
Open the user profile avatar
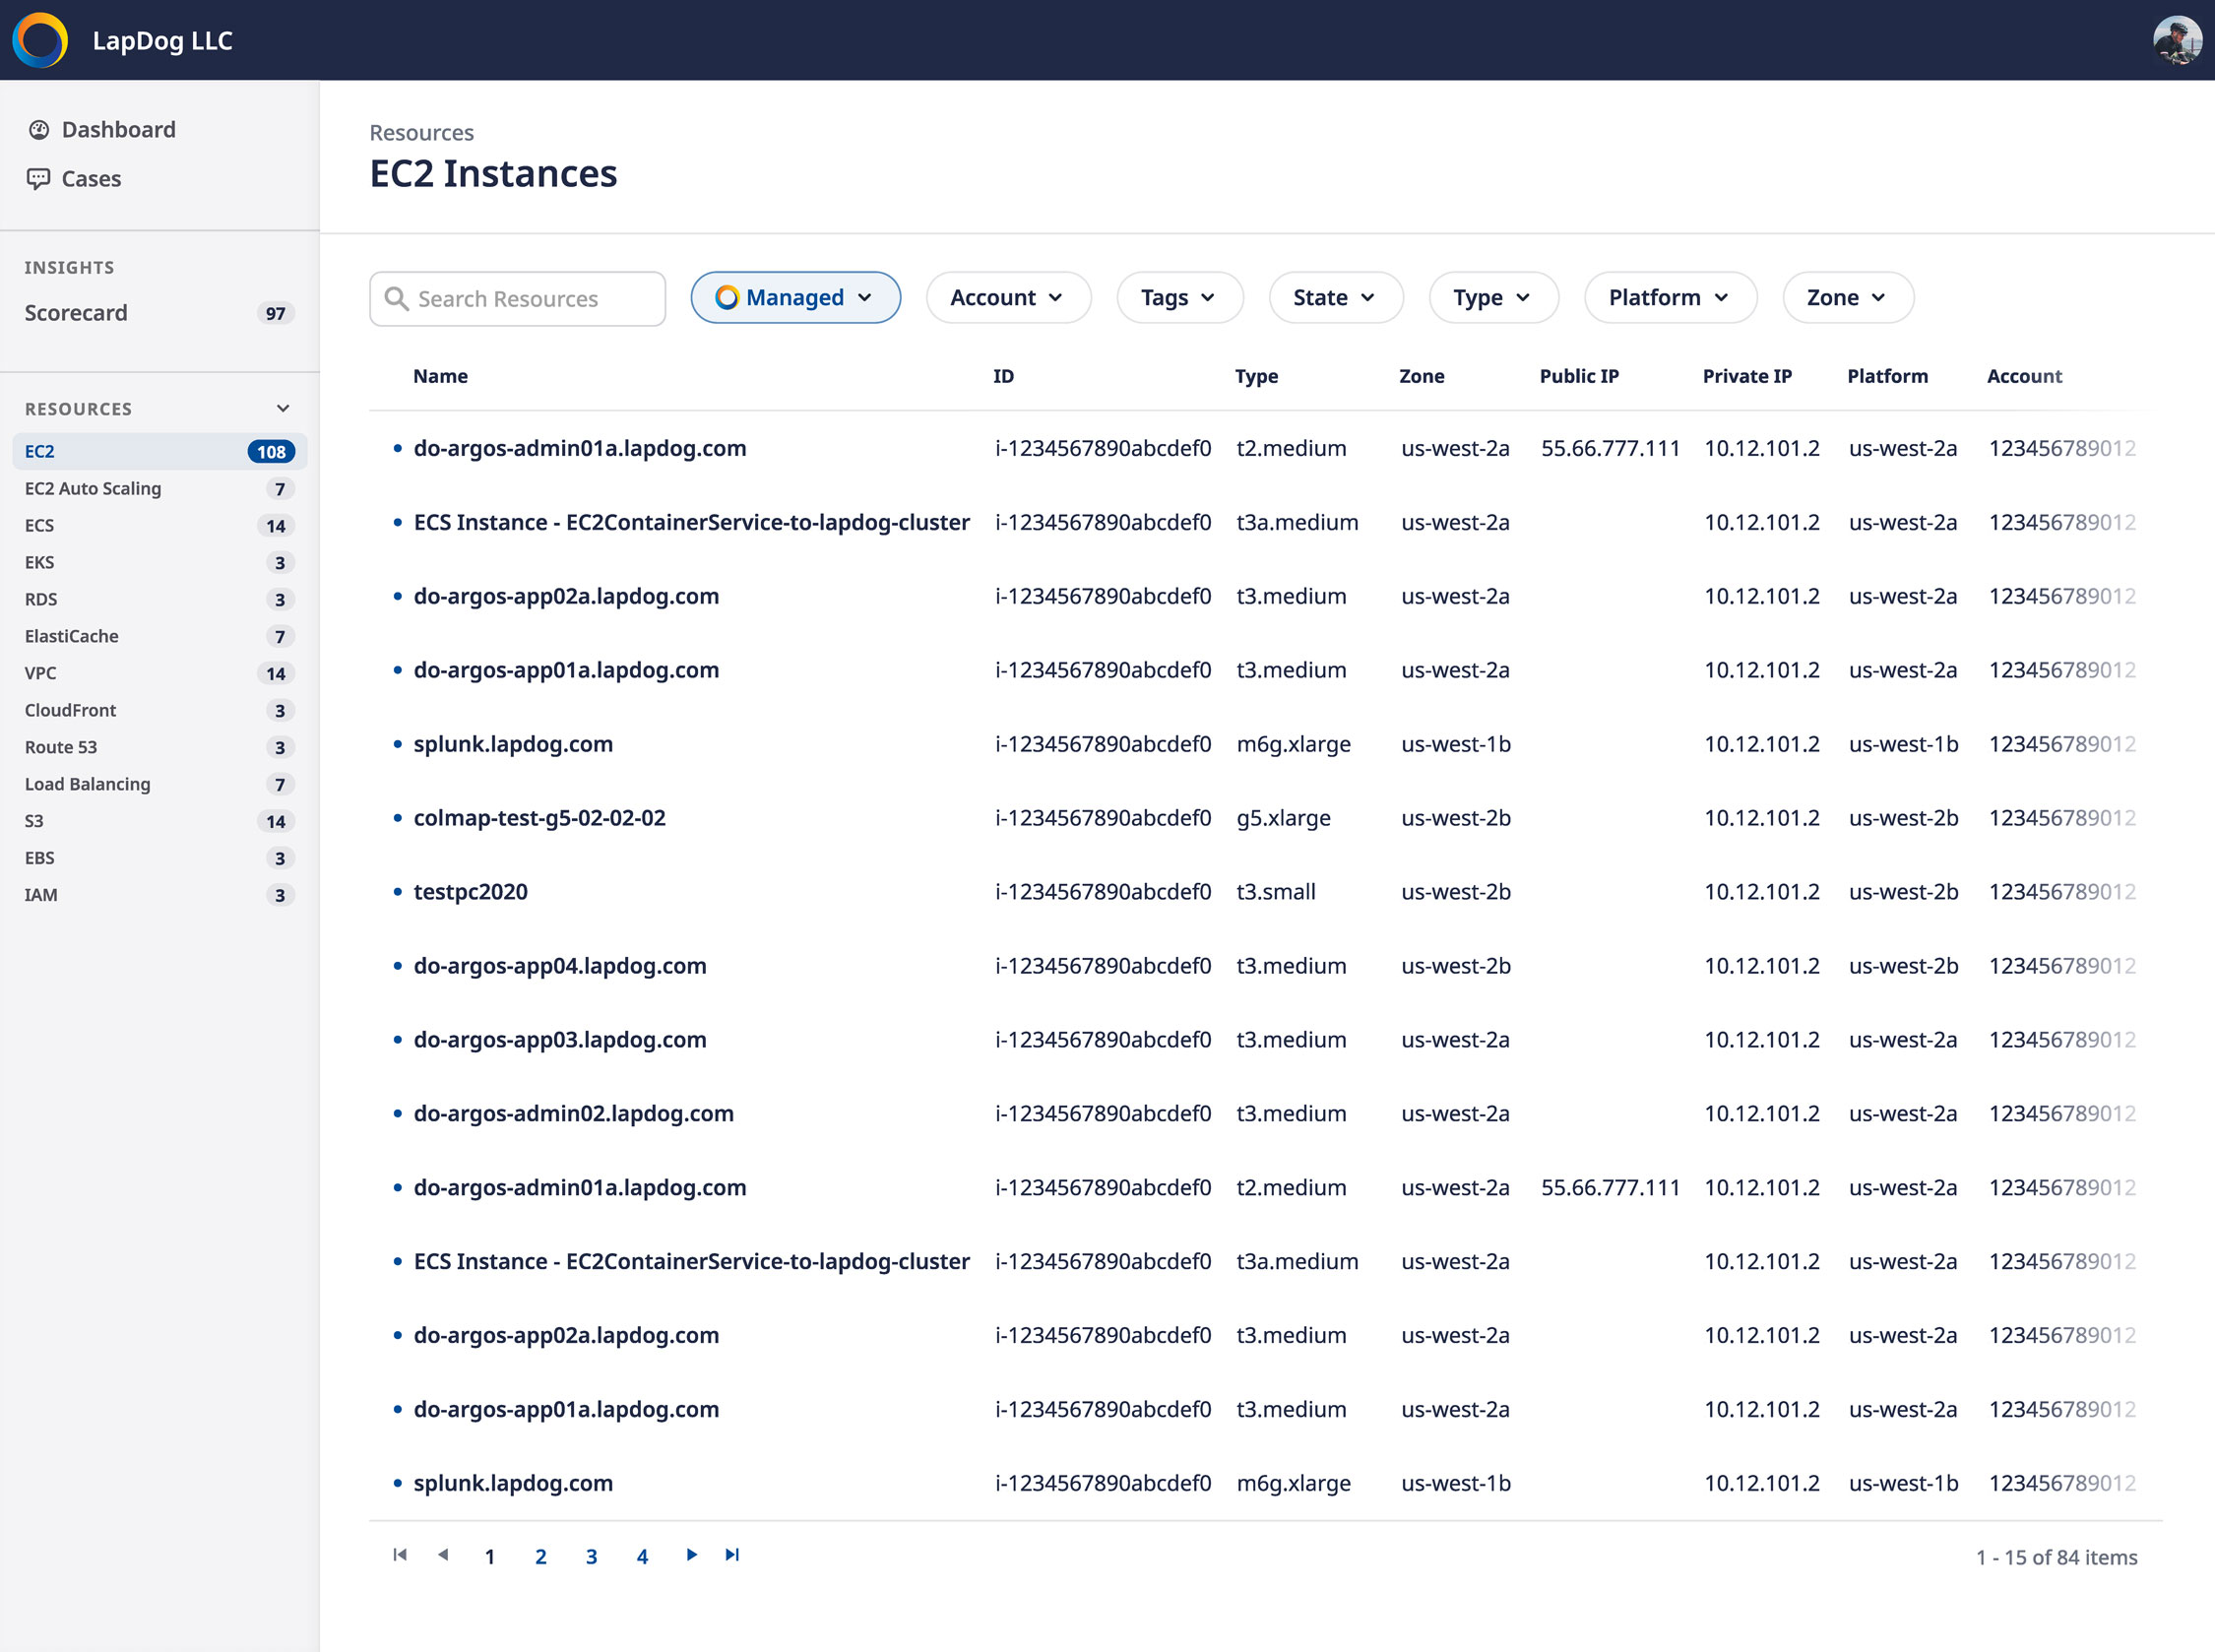coord(2176,40)
